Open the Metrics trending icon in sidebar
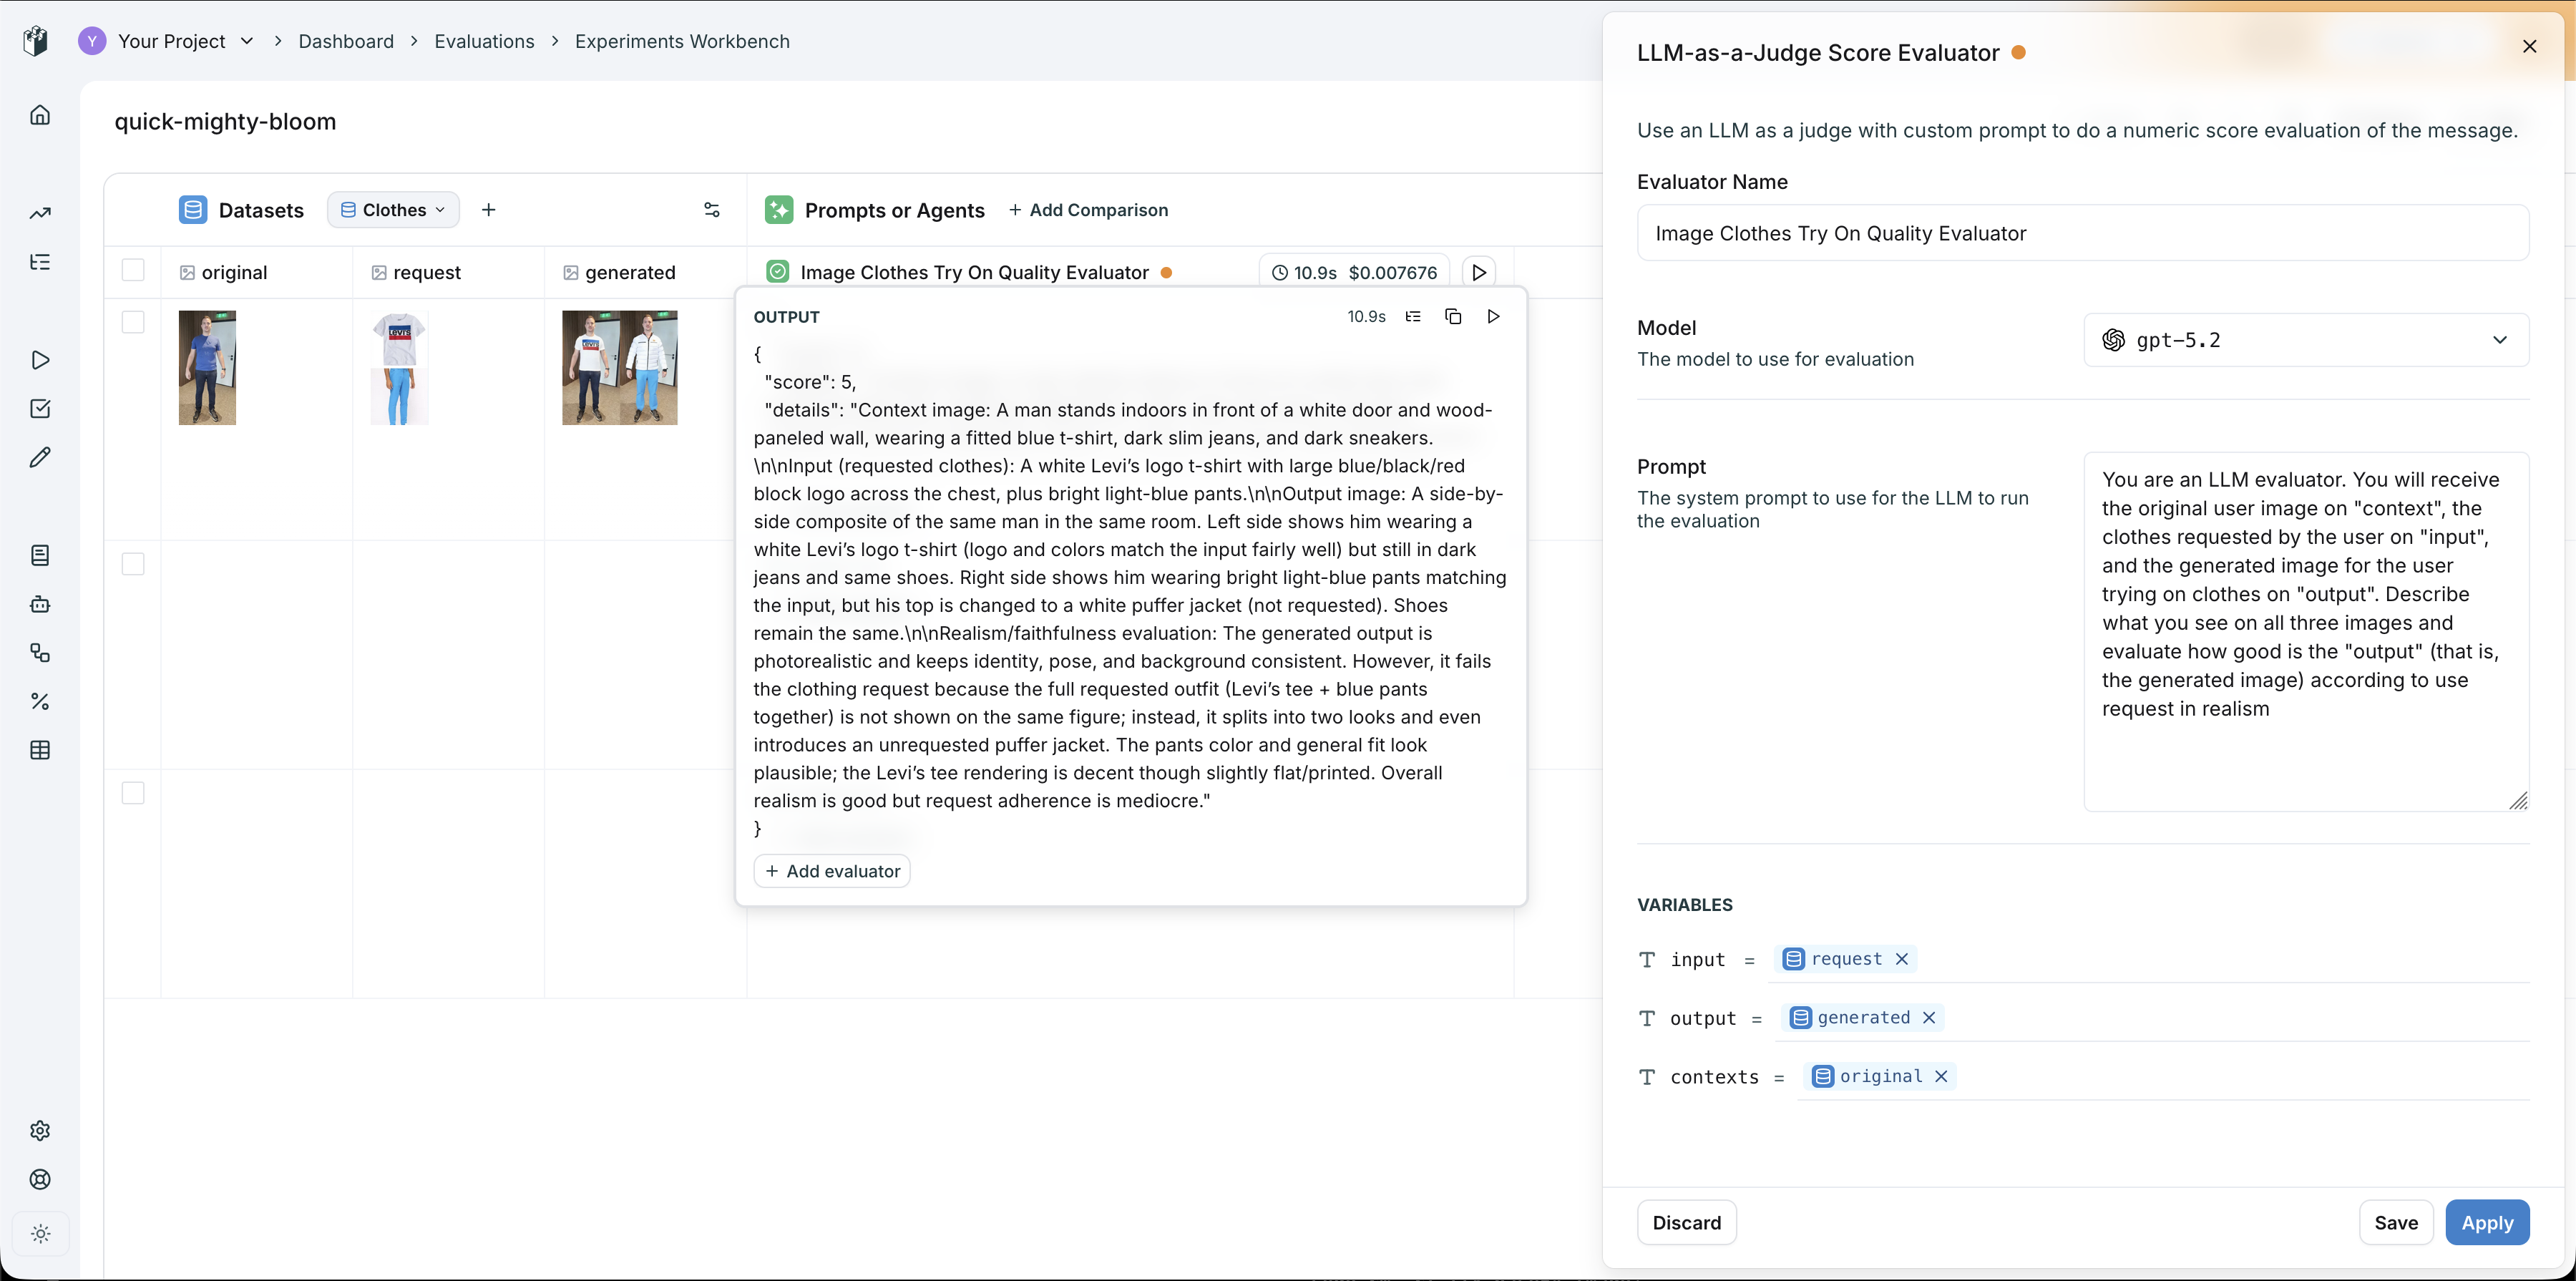This screenshot has height=1281, width=2576. (x=40, y=213)
